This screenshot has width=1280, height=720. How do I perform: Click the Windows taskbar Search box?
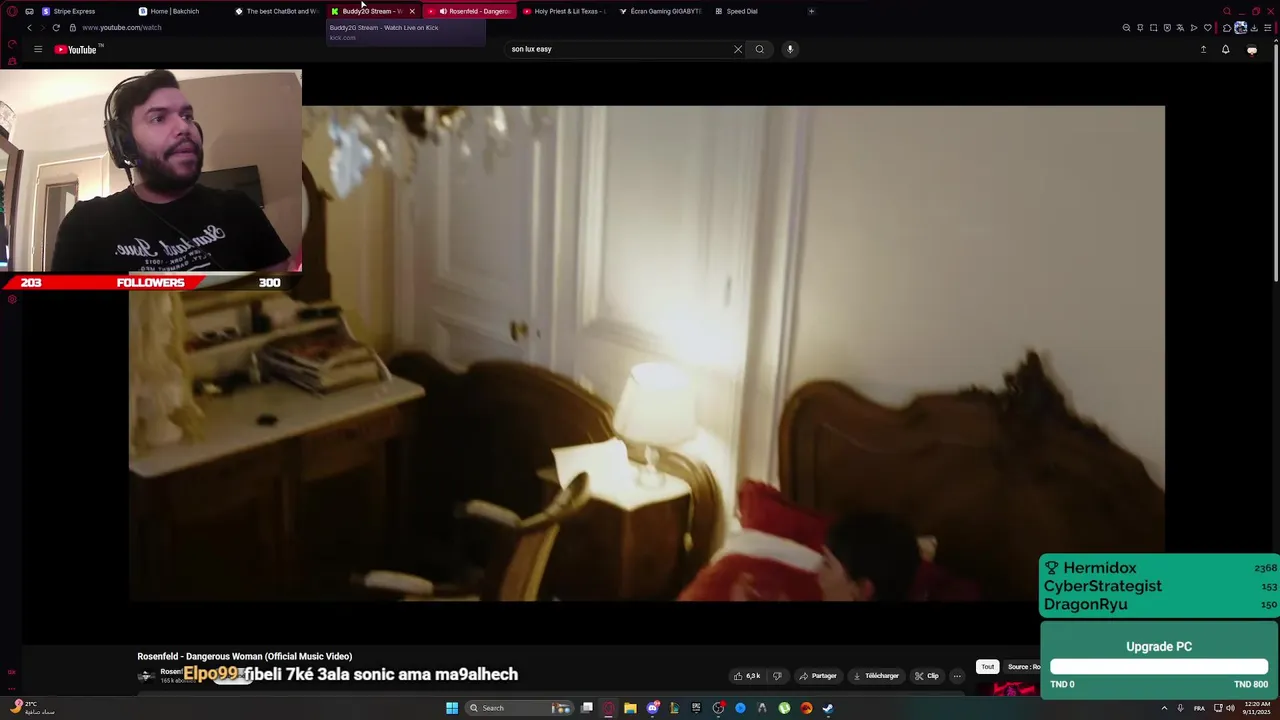[520, 708]
